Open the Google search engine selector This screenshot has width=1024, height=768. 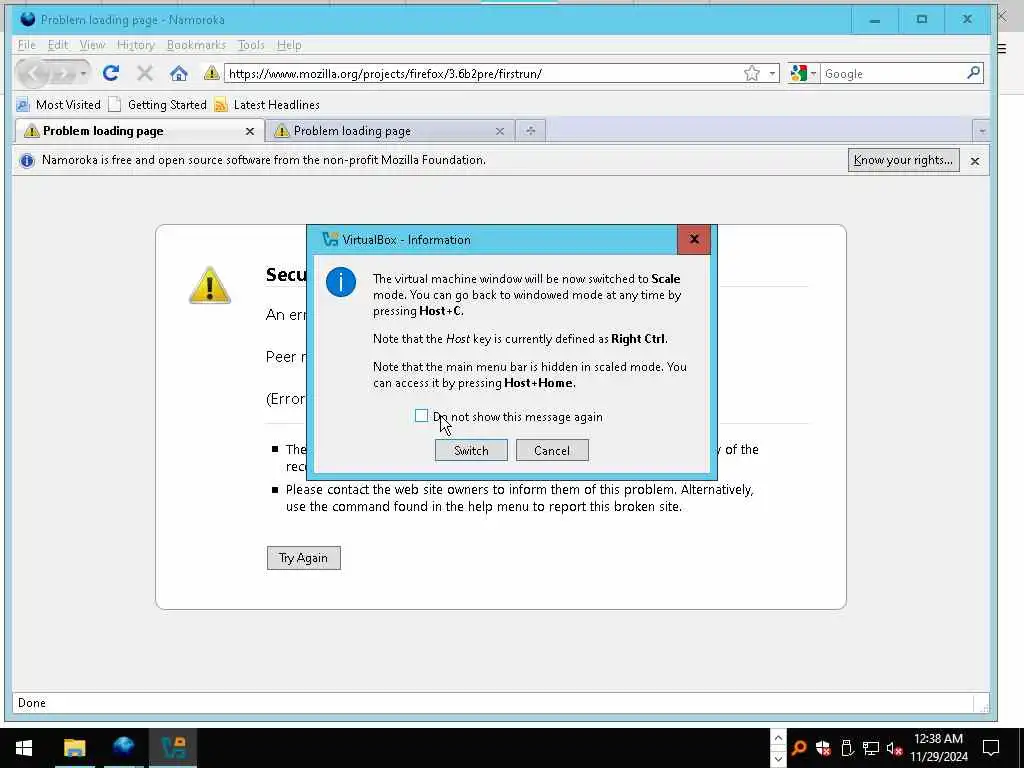coord(803,73)
